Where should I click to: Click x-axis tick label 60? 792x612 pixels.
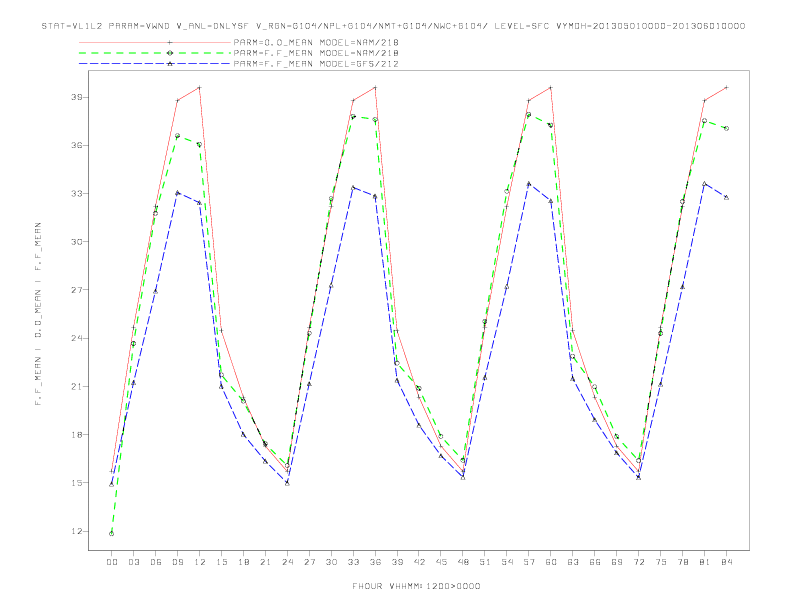551,562
